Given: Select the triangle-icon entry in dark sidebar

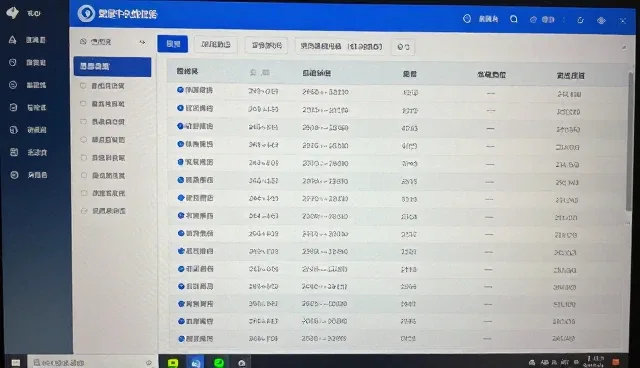Looking at the screenshot, I should click(27, 40).
